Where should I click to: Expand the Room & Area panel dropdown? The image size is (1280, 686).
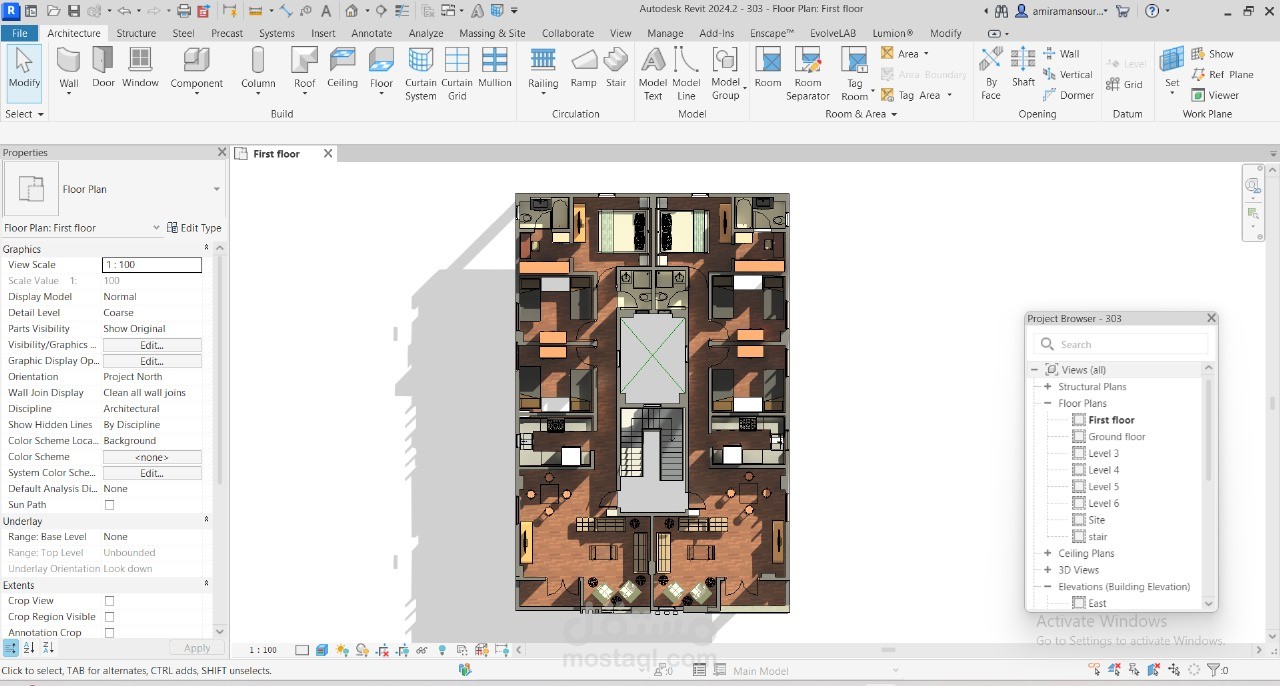click(861, 114)
